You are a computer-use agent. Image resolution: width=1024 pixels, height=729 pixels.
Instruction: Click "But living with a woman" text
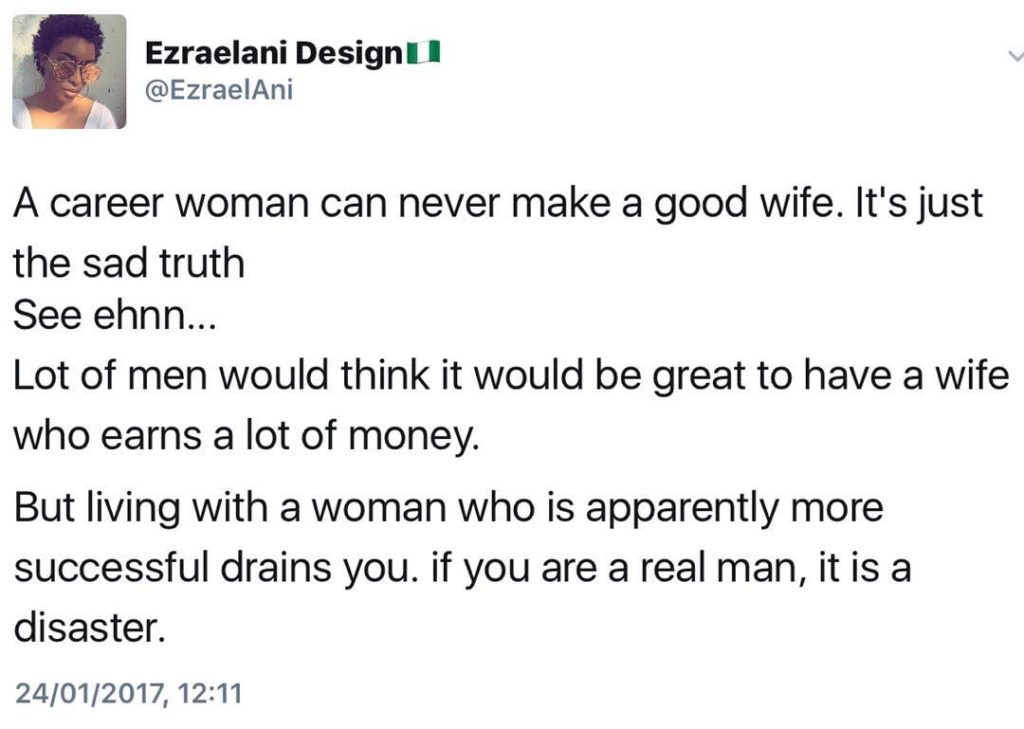(229, 508)
